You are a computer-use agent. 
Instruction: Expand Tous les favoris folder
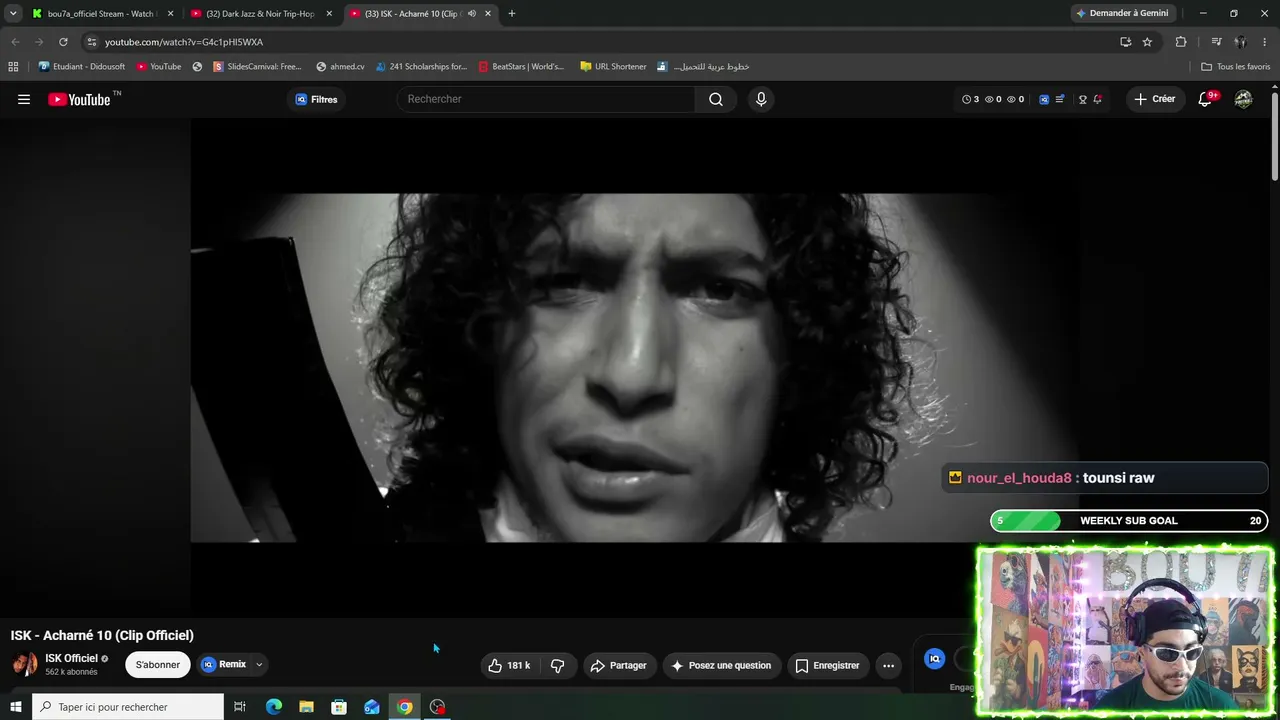pyautogui.click(x=1236, y=67)
